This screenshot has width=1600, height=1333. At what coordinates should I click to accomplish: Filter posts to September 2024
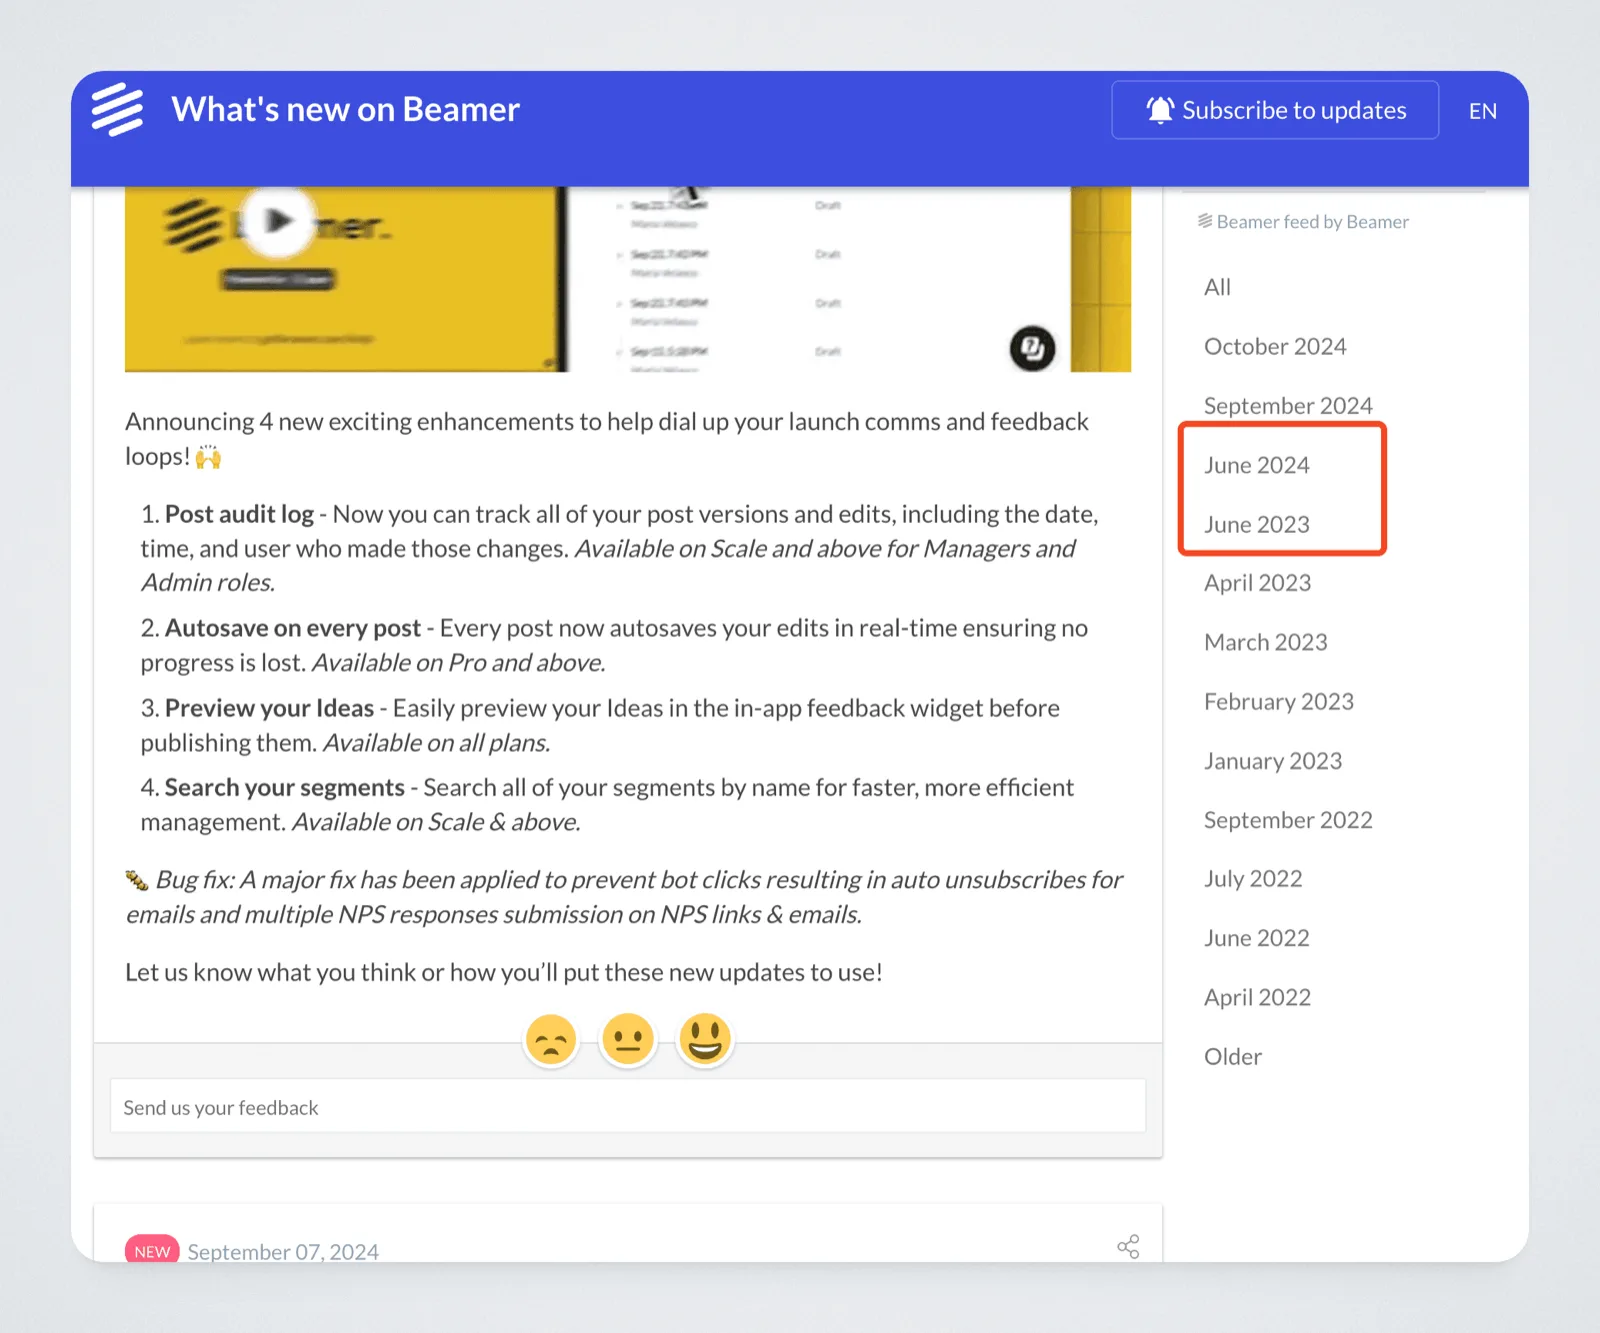[x=1288, y=405]
